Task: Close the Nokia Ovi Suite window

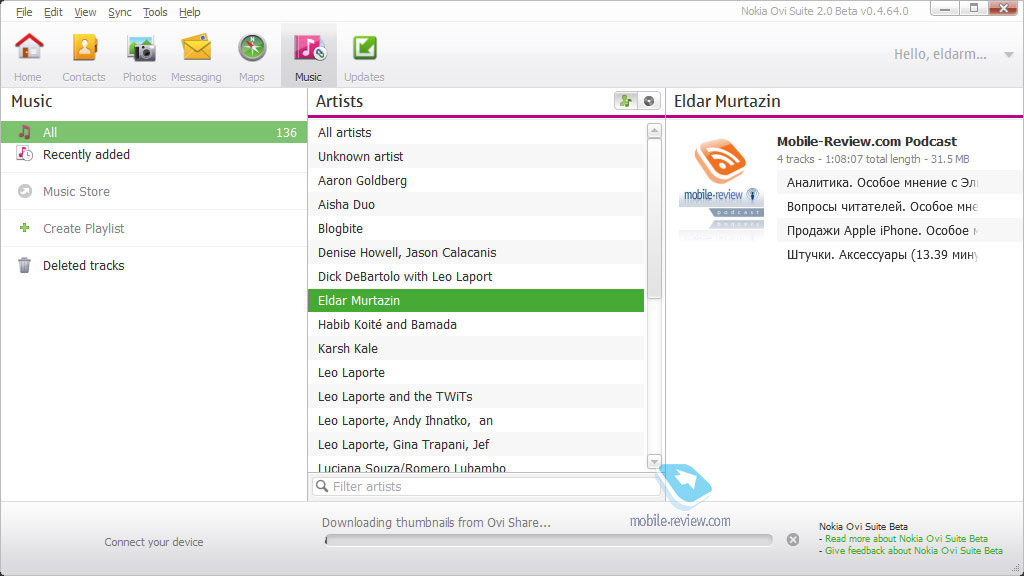Action: [1002, 8]
